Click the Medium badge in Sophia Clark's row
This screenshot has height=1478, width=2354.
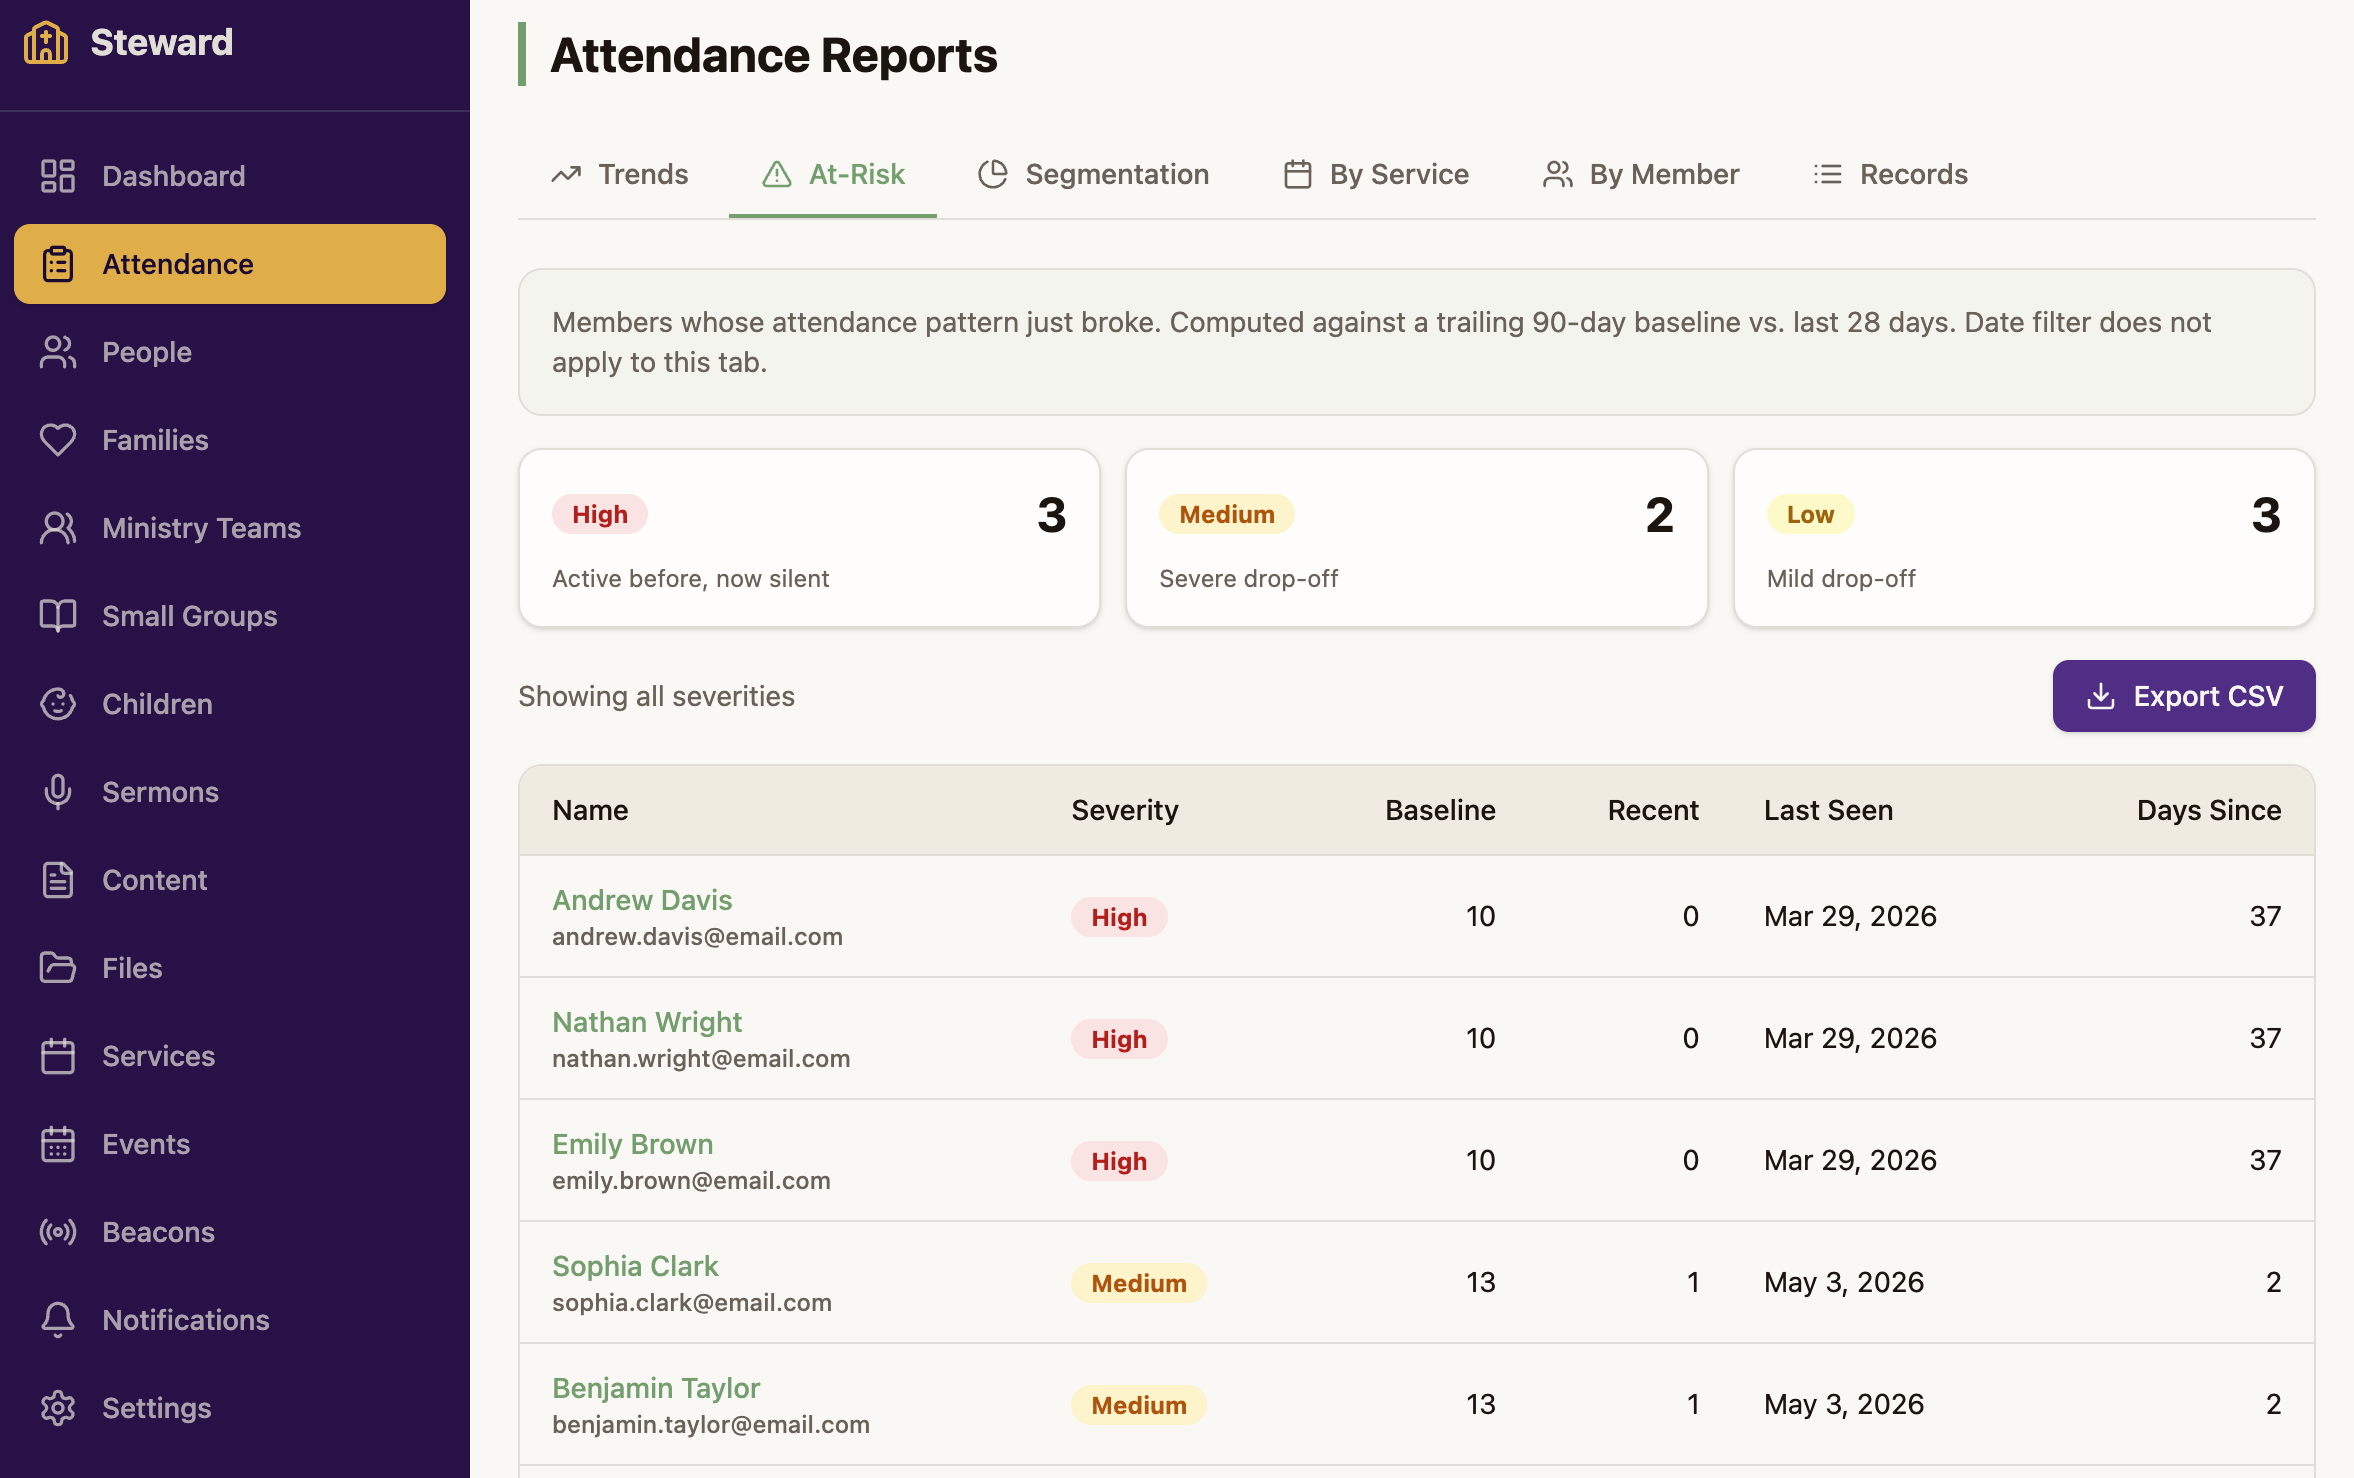point(1139,1283)
